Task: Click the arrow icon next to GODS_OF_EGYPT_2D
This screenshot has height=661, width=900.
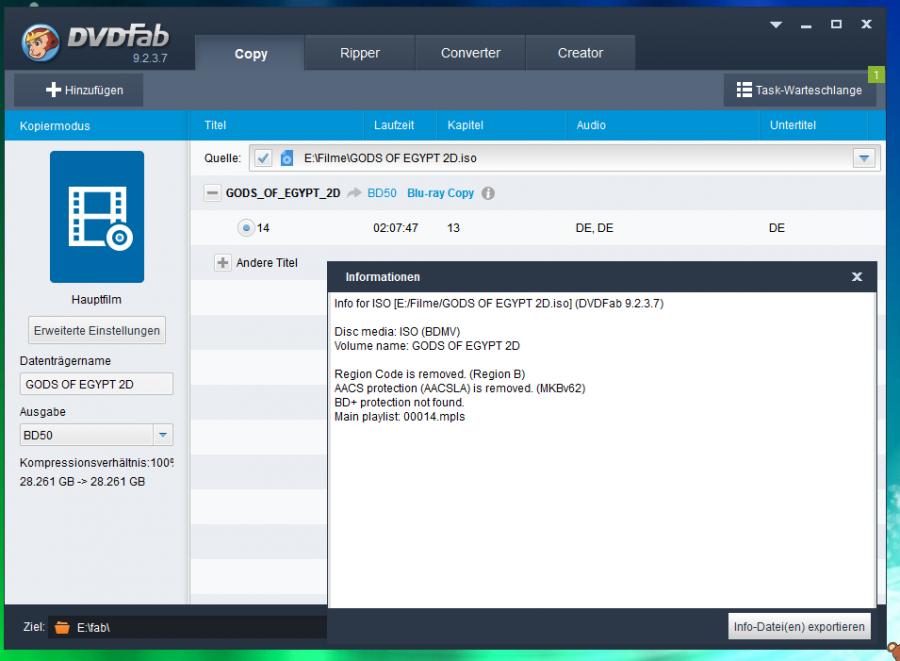Action: click(x=354, y=193)
